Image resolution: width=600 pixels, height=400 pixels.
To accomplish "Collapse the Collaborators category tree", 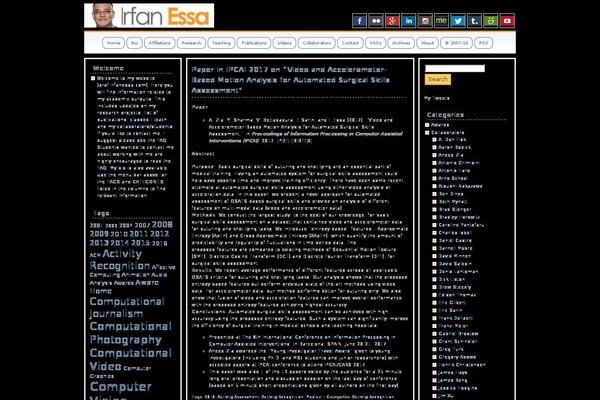I will click(x=427, y=133).
